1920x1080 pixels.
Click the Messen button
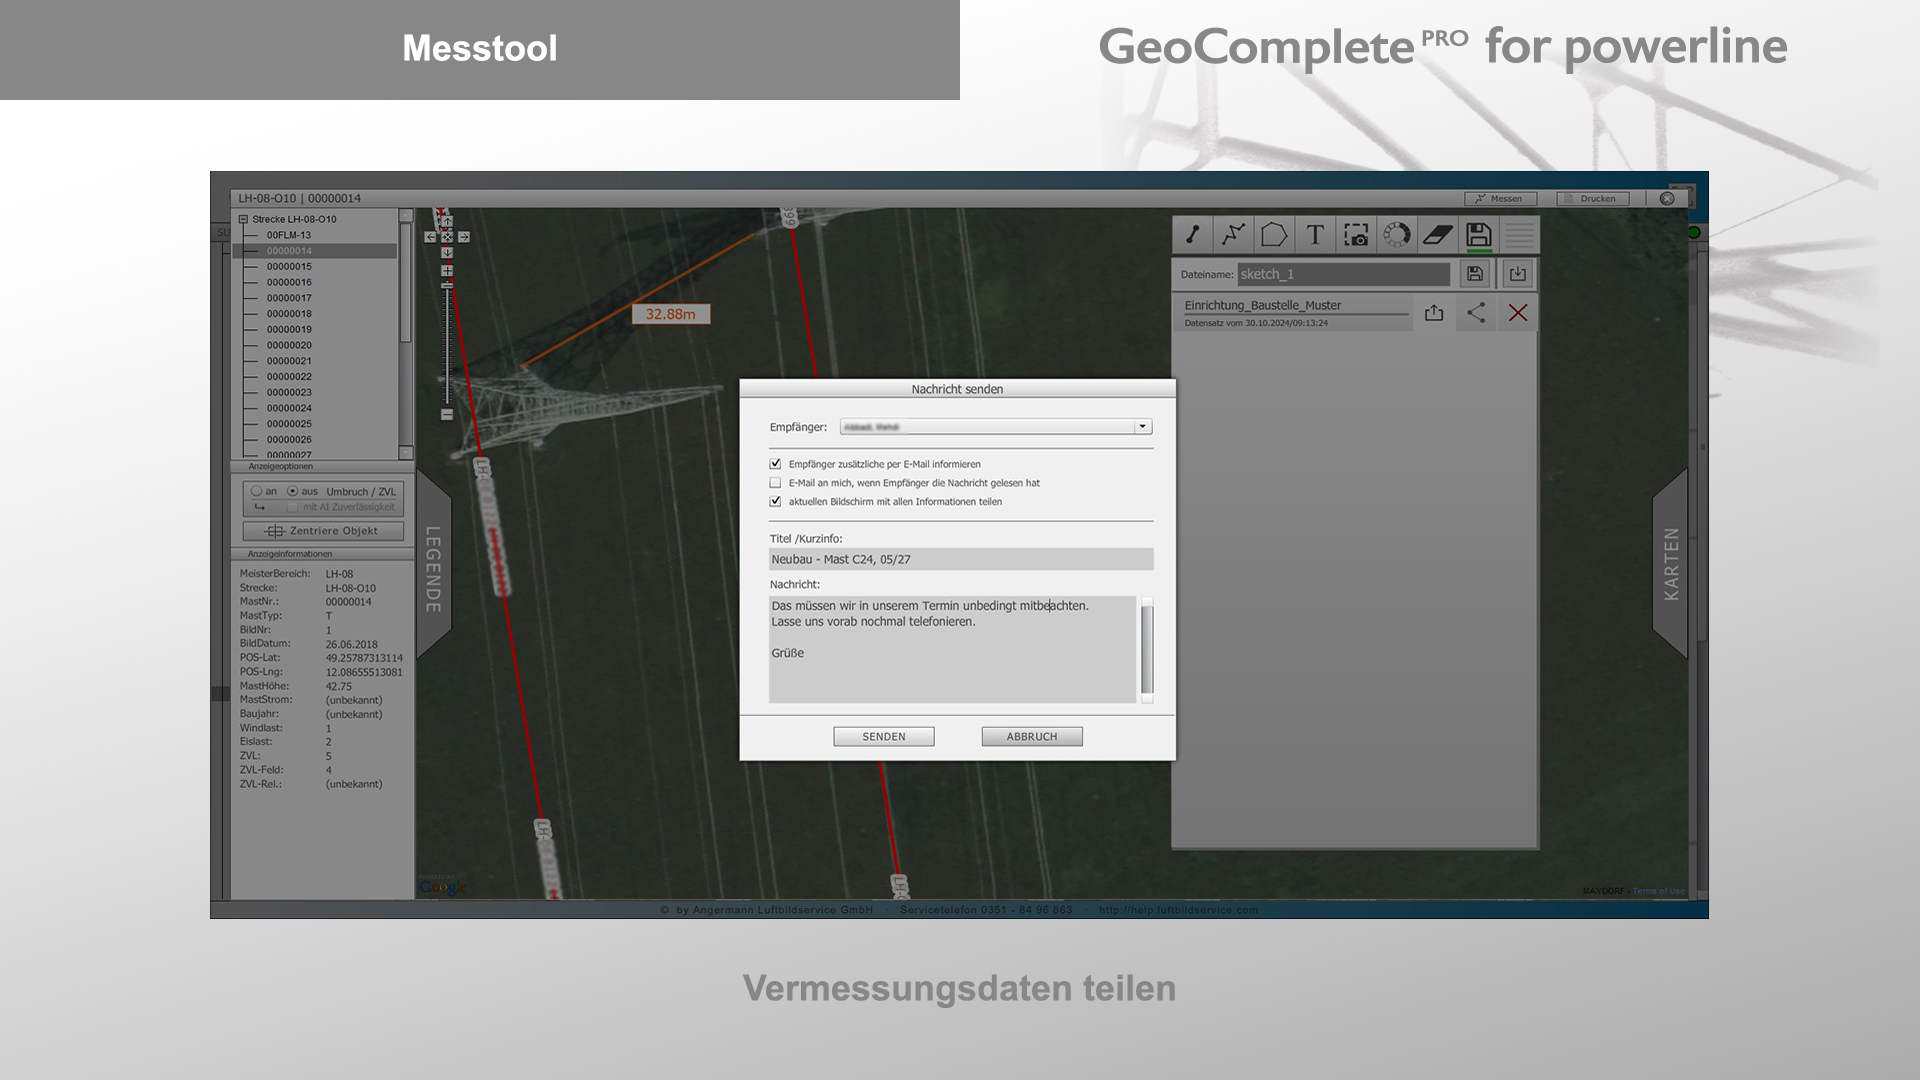pos(1500,198)
